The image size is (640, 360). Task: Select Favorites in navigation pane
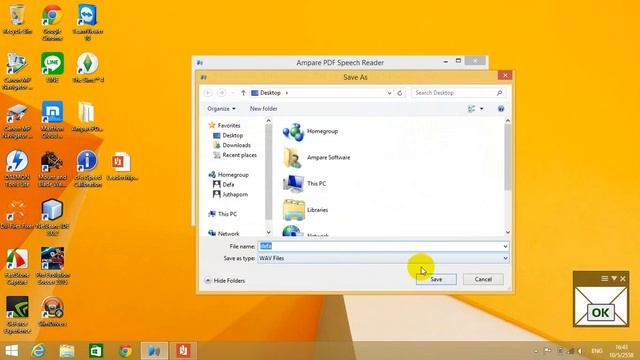[x=228, y=125]
